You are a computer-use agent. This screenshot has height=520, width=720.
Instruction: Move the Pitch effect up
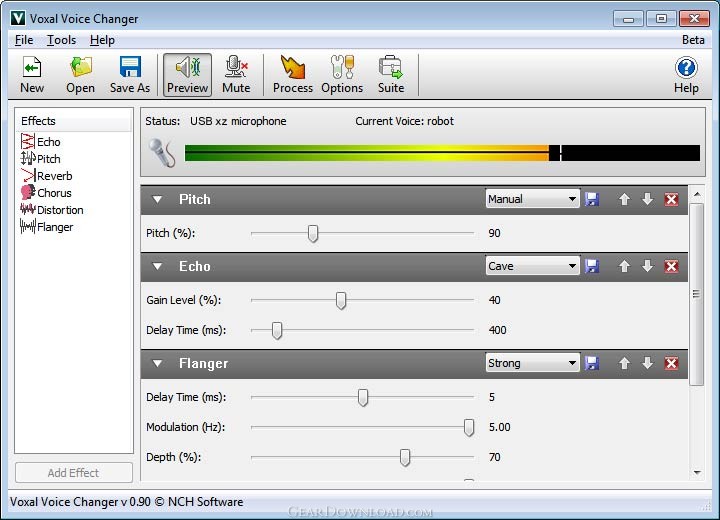[624, 199]
